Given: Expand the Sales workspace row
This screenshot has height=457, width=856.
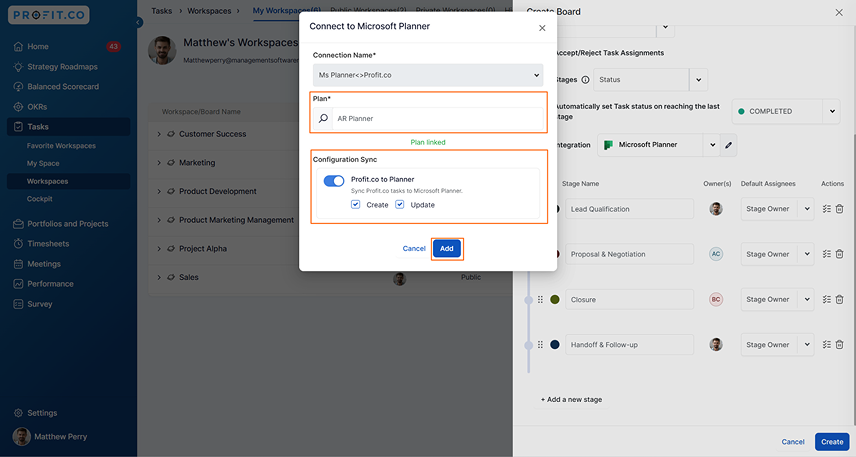Looking at the screenshot, I should (x=159, y=277).
